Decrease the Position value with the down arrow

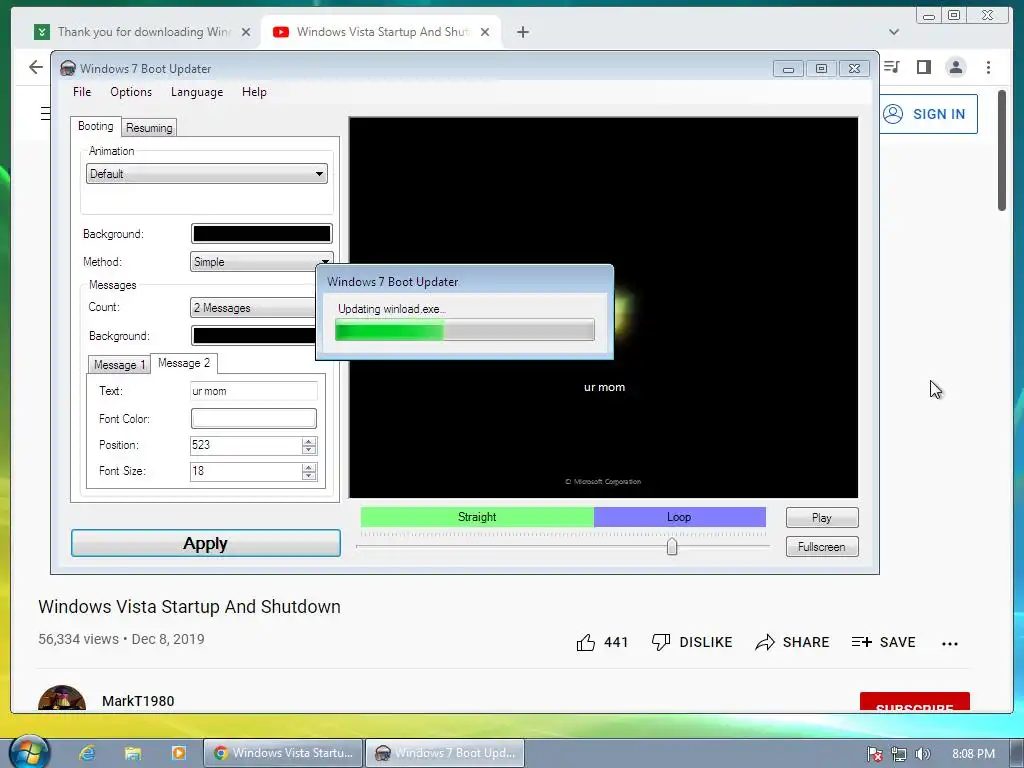pyautogui.click(x=309, y=450)
